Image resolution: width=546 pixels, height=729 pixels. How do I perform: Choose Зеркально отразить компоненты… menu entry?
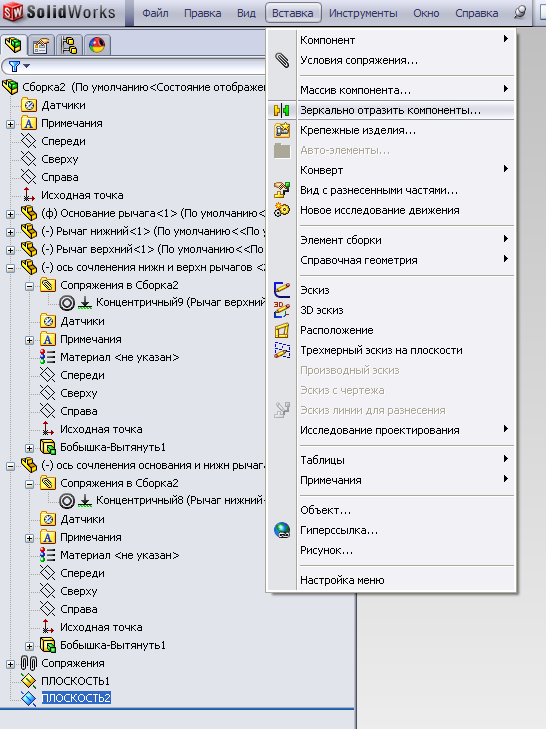[391, 111]
